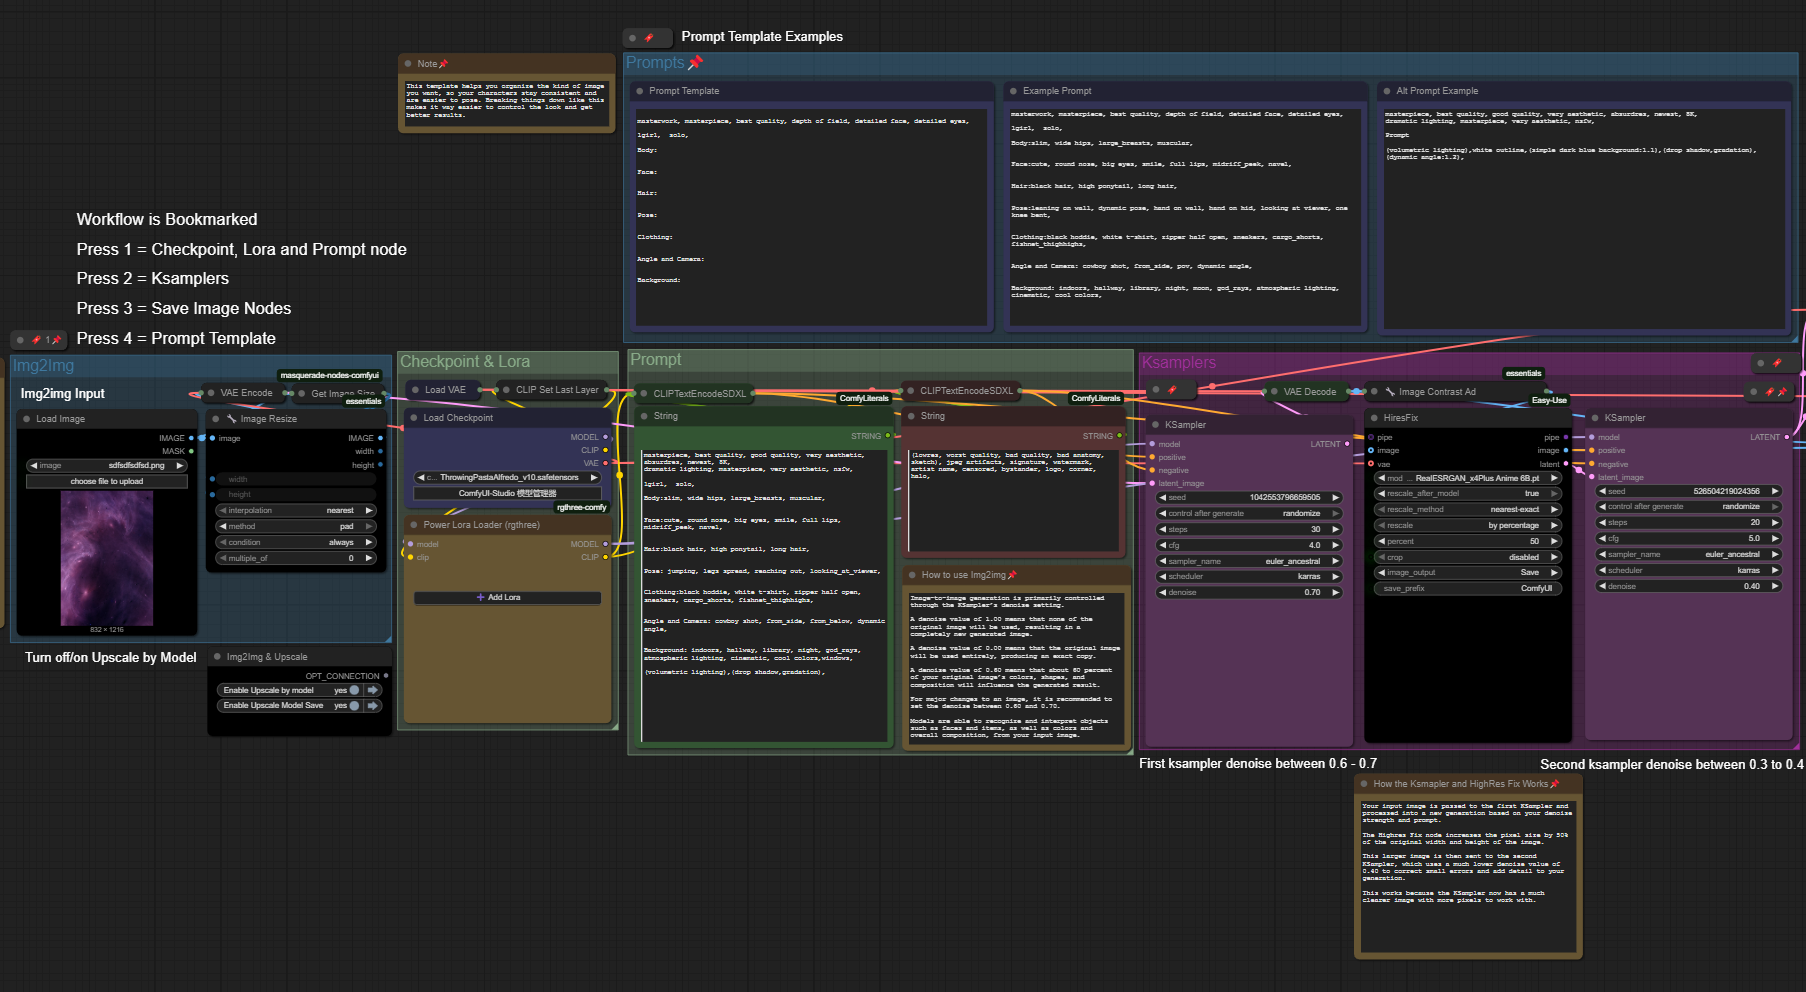
Task: Click the wrench icon on Image Resize node
Action: (x=231, y=419)
